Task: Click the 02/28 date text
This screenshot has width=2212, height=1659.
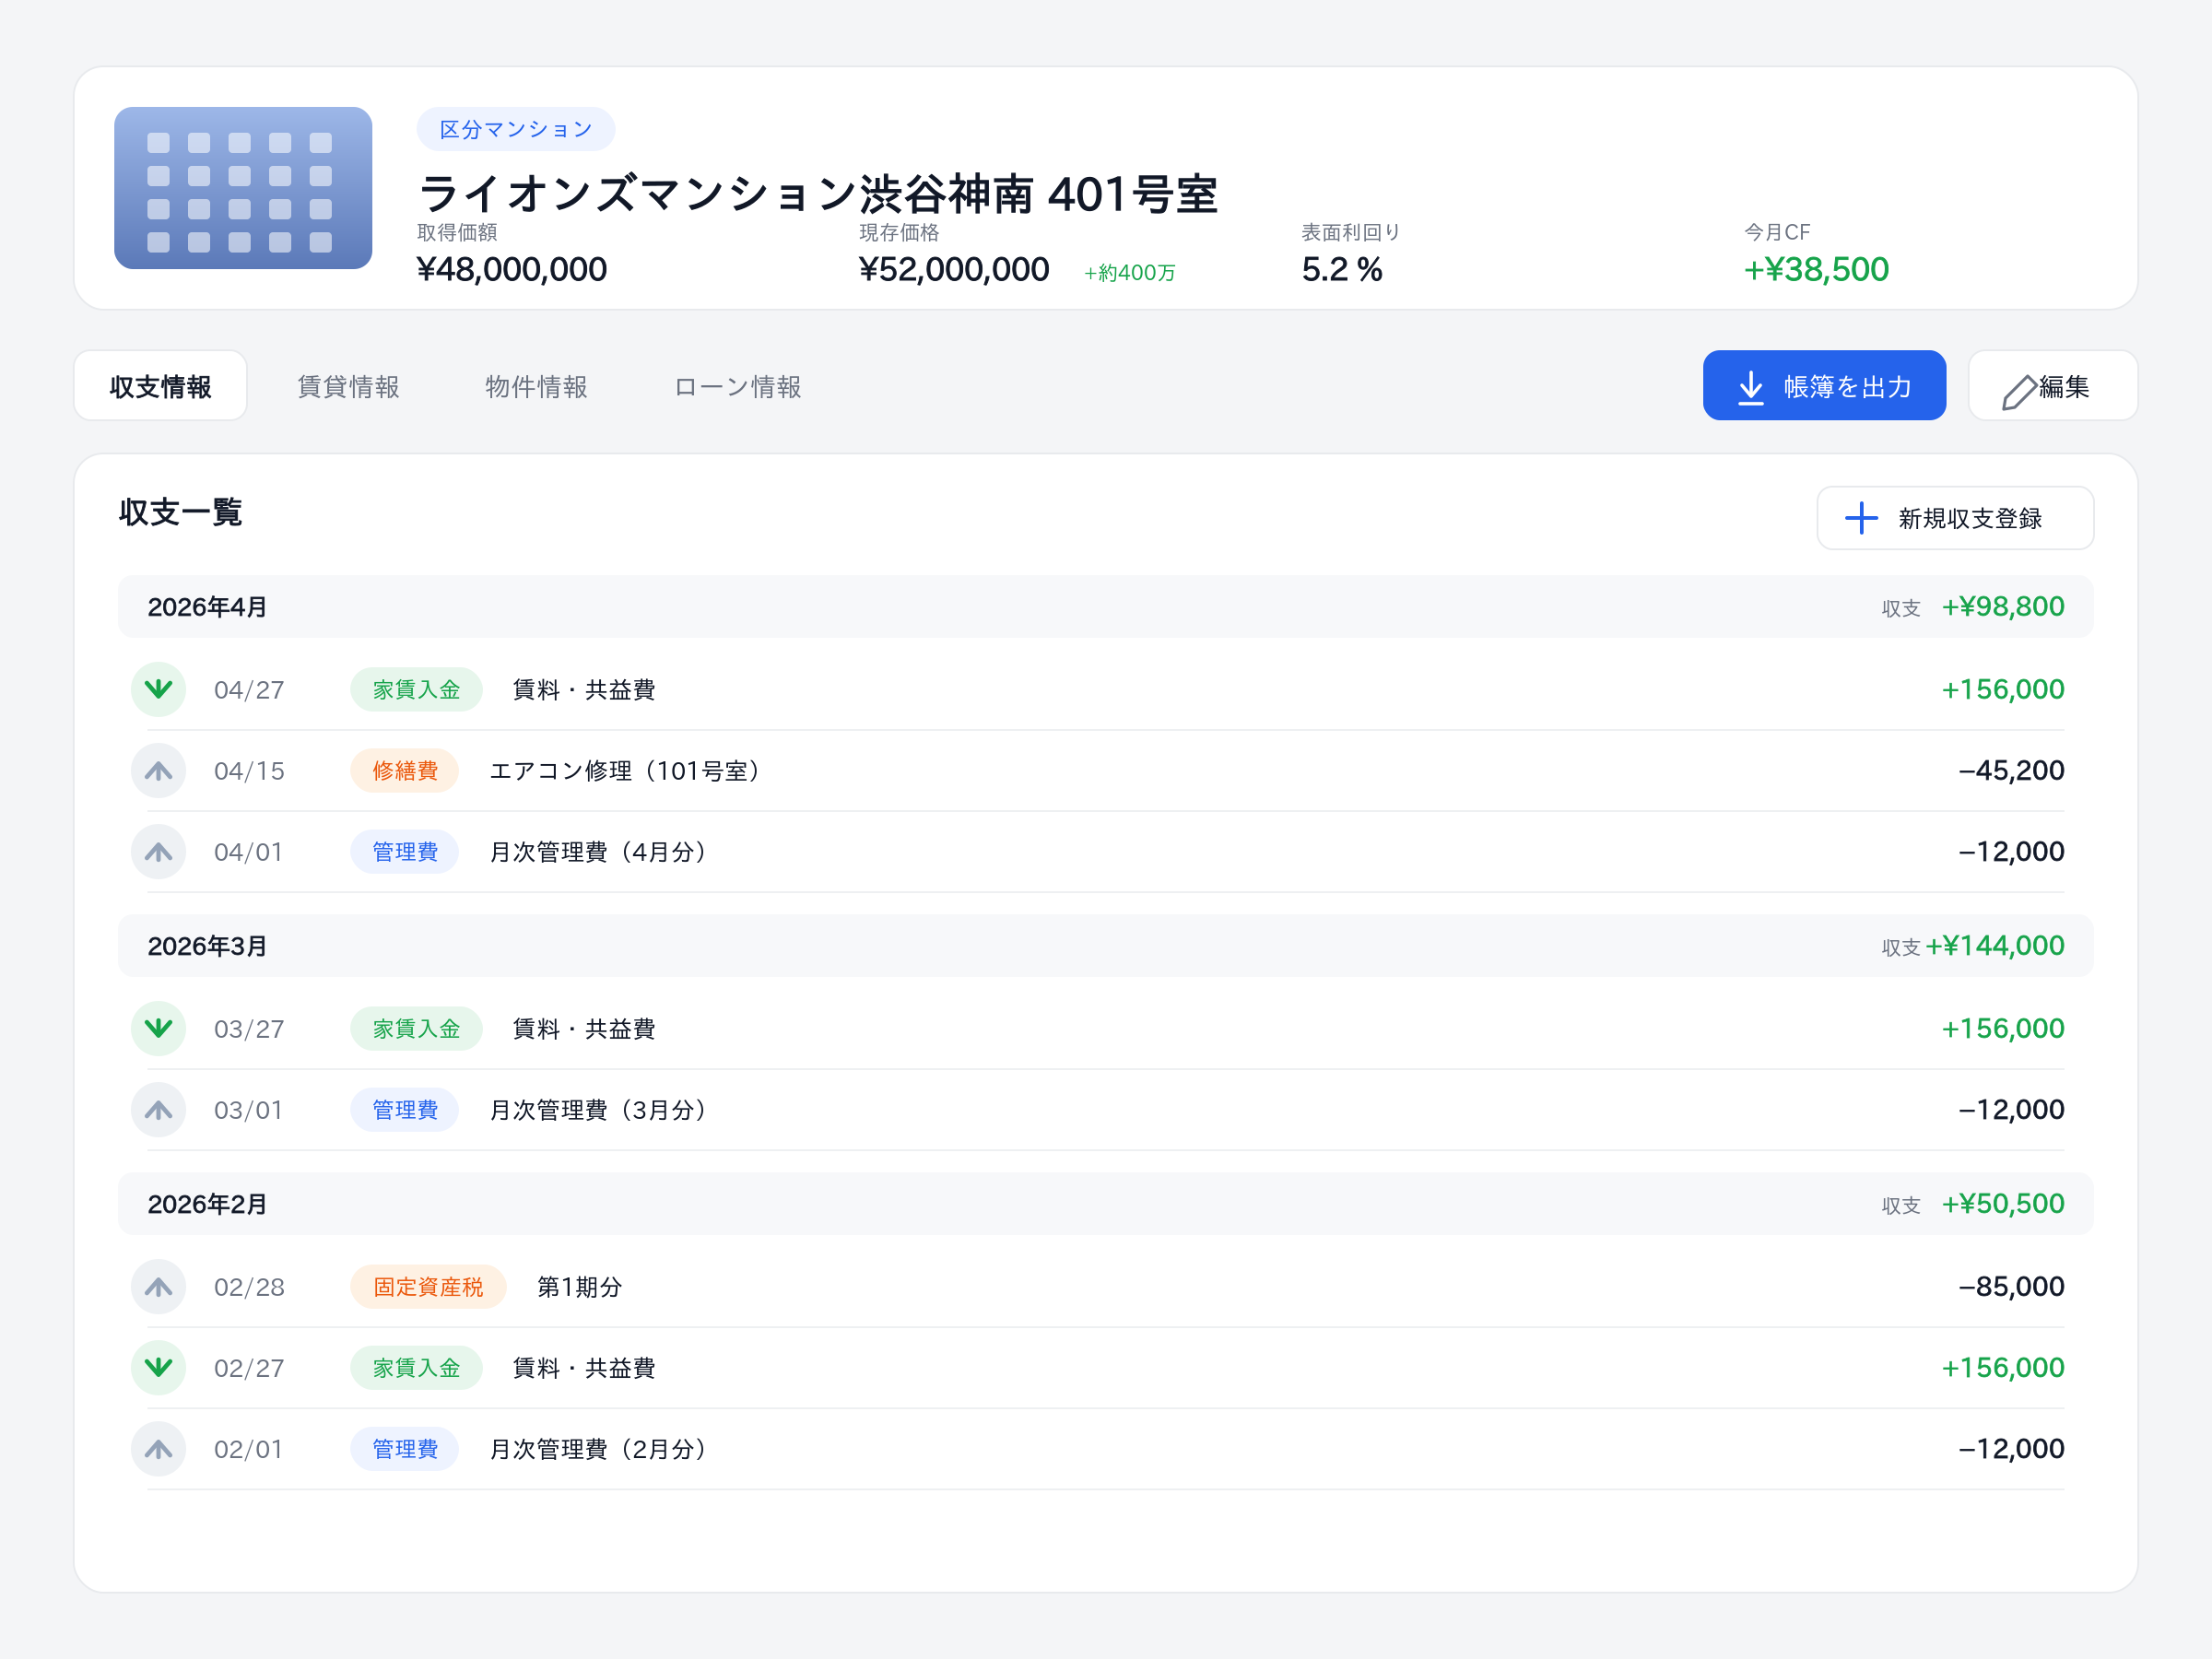Action: [x=249, y=1286]
